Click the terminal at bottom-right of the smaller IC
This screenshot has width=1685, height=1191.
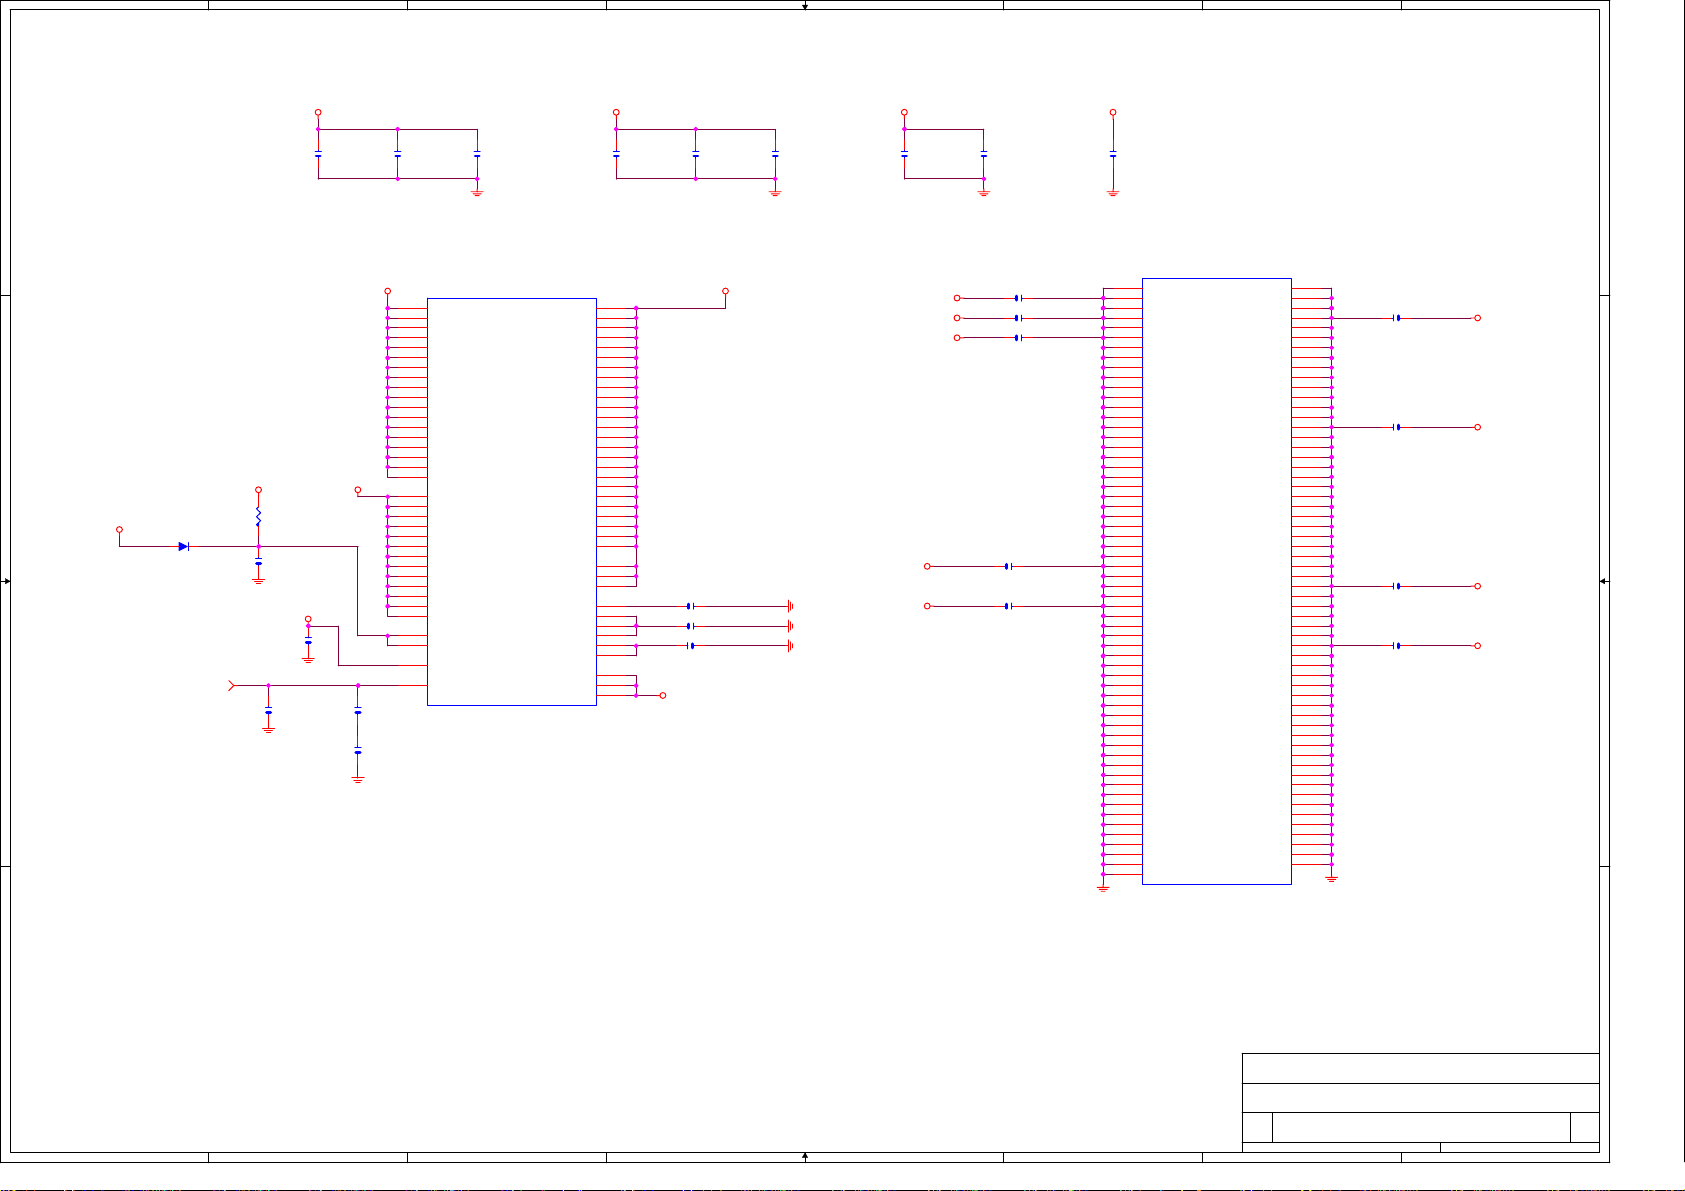(662, 695)
